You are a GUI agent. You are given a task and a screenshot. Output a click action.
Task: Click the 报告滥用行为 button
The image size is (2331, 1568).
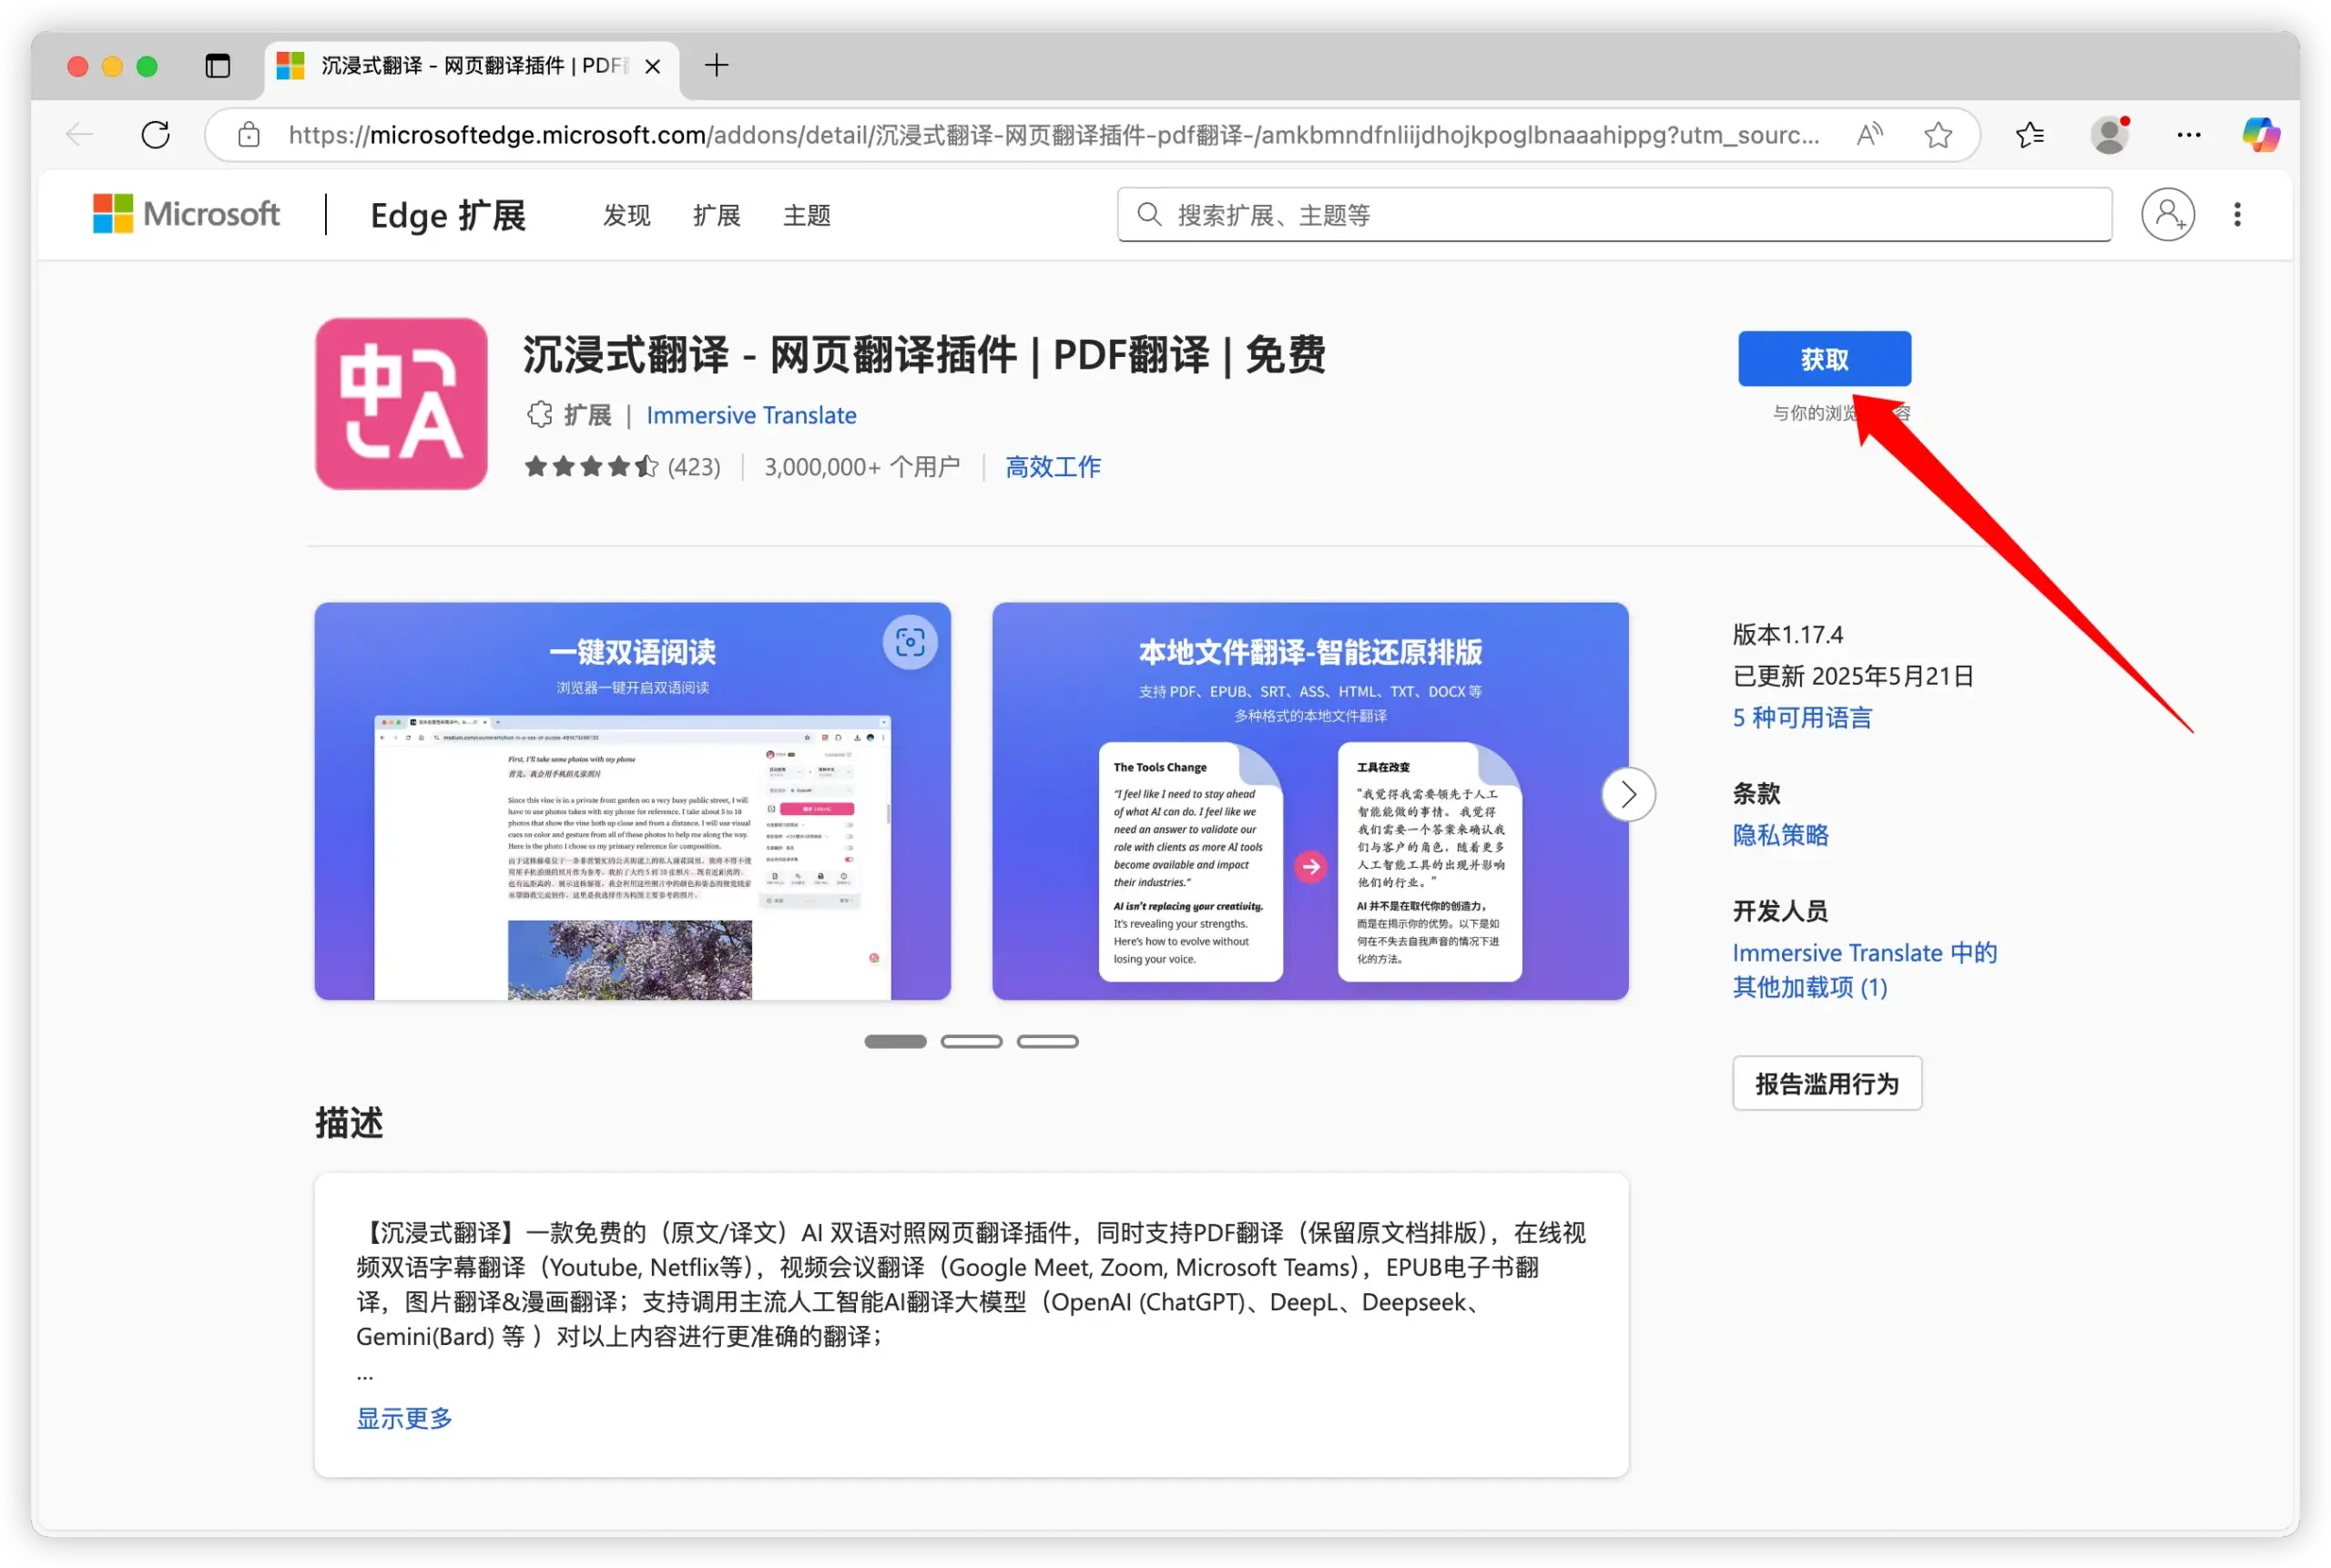(x=1827, y=1083)
